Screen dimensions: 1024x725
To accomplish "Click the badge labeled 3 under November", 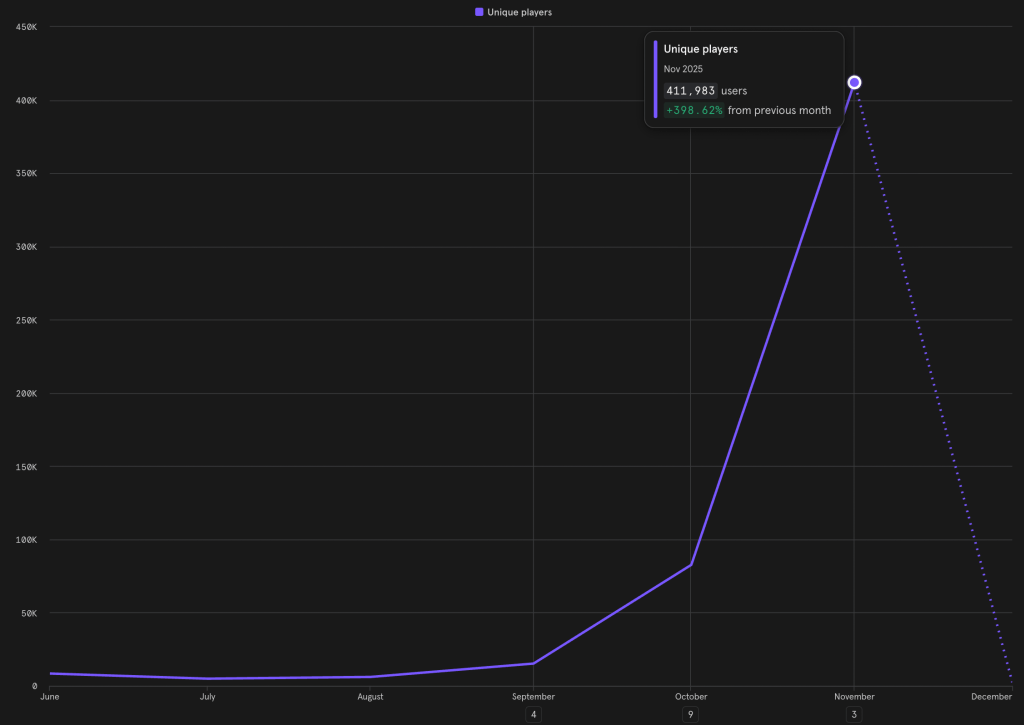I will coord(853,714).
